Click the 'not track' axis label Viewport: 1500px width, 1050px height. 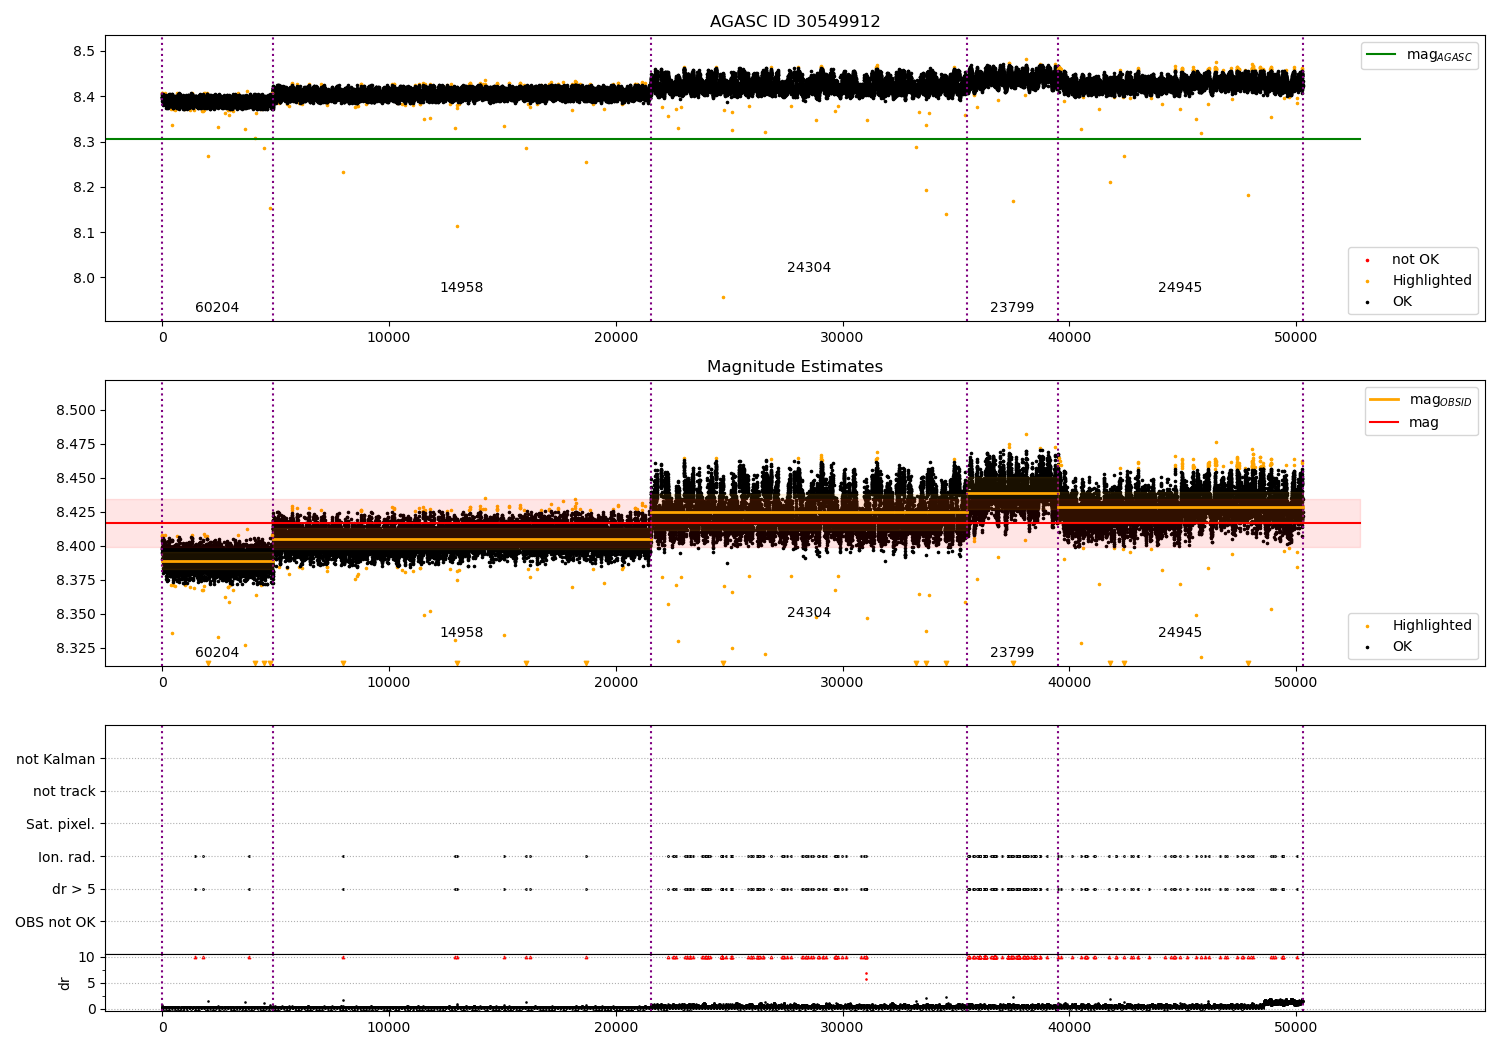[x=64, y=792]
